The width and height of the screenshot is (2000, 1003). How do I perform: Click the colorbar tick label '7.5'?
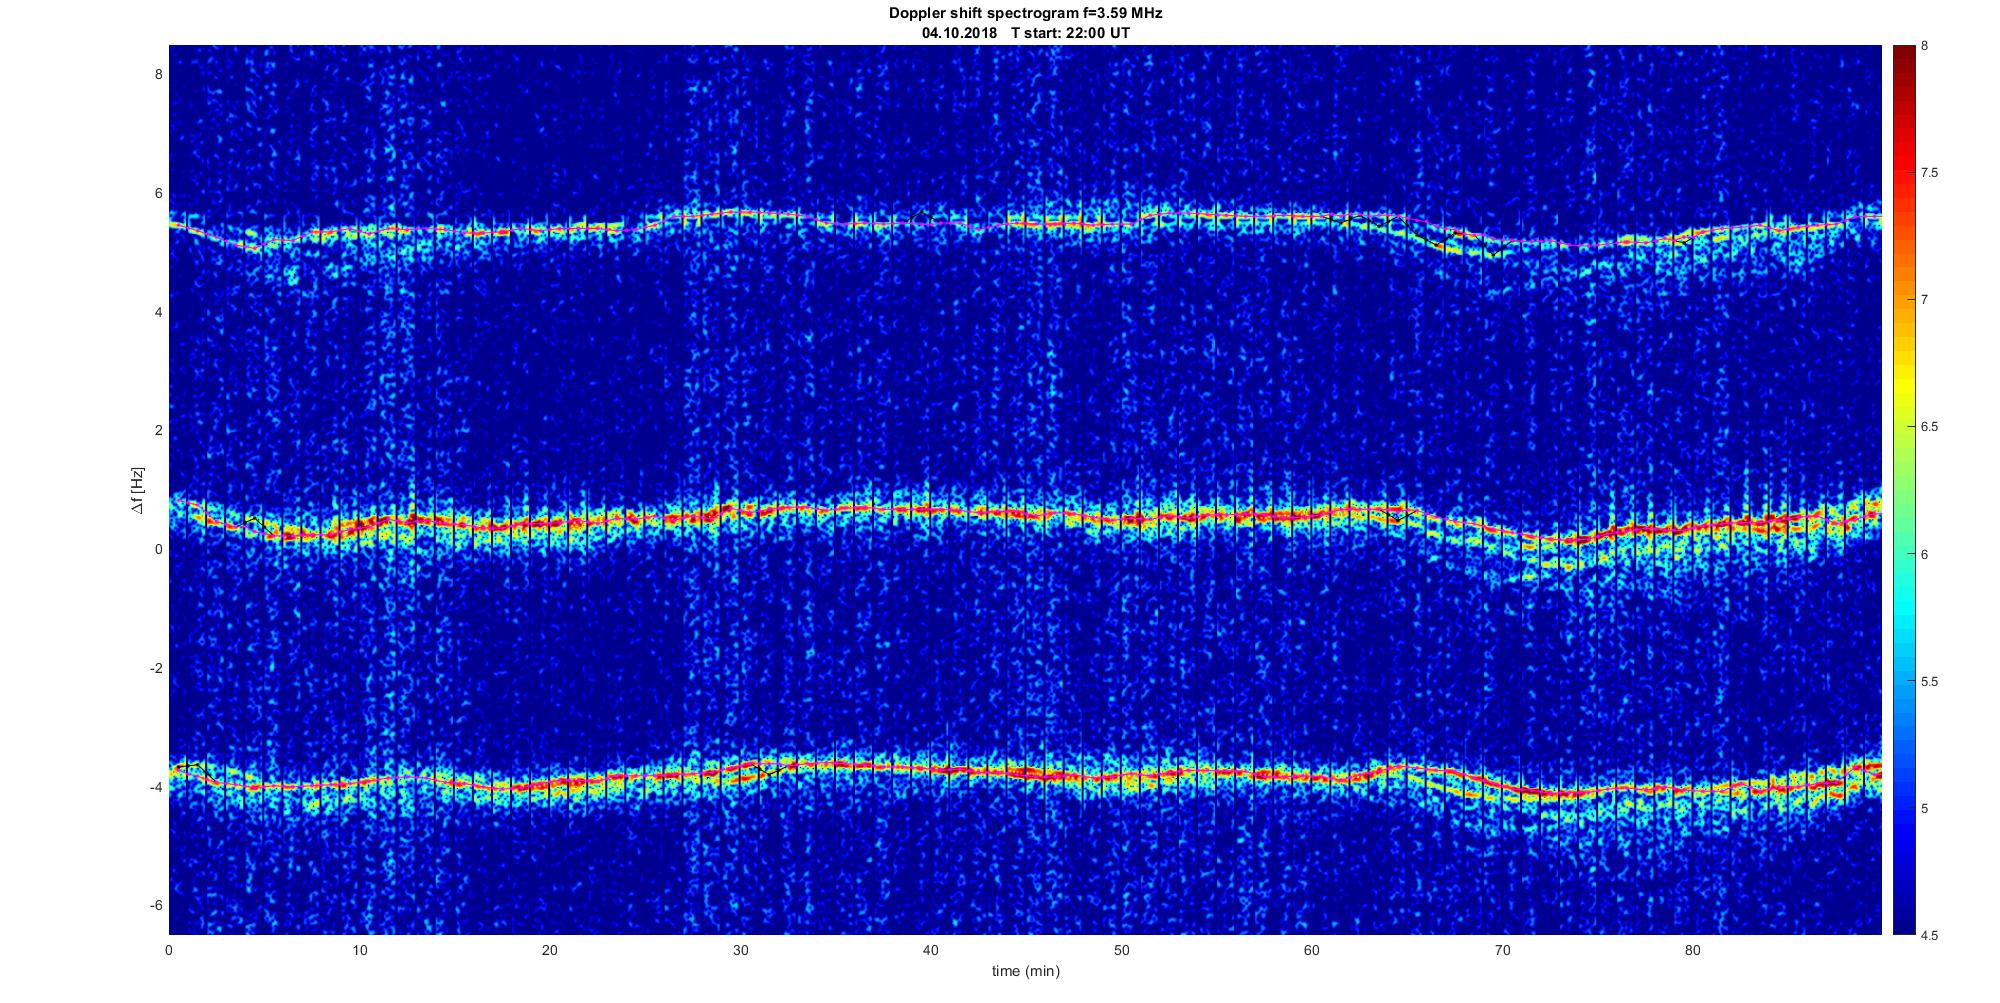pyautogui.click(x=1930, y=173)
